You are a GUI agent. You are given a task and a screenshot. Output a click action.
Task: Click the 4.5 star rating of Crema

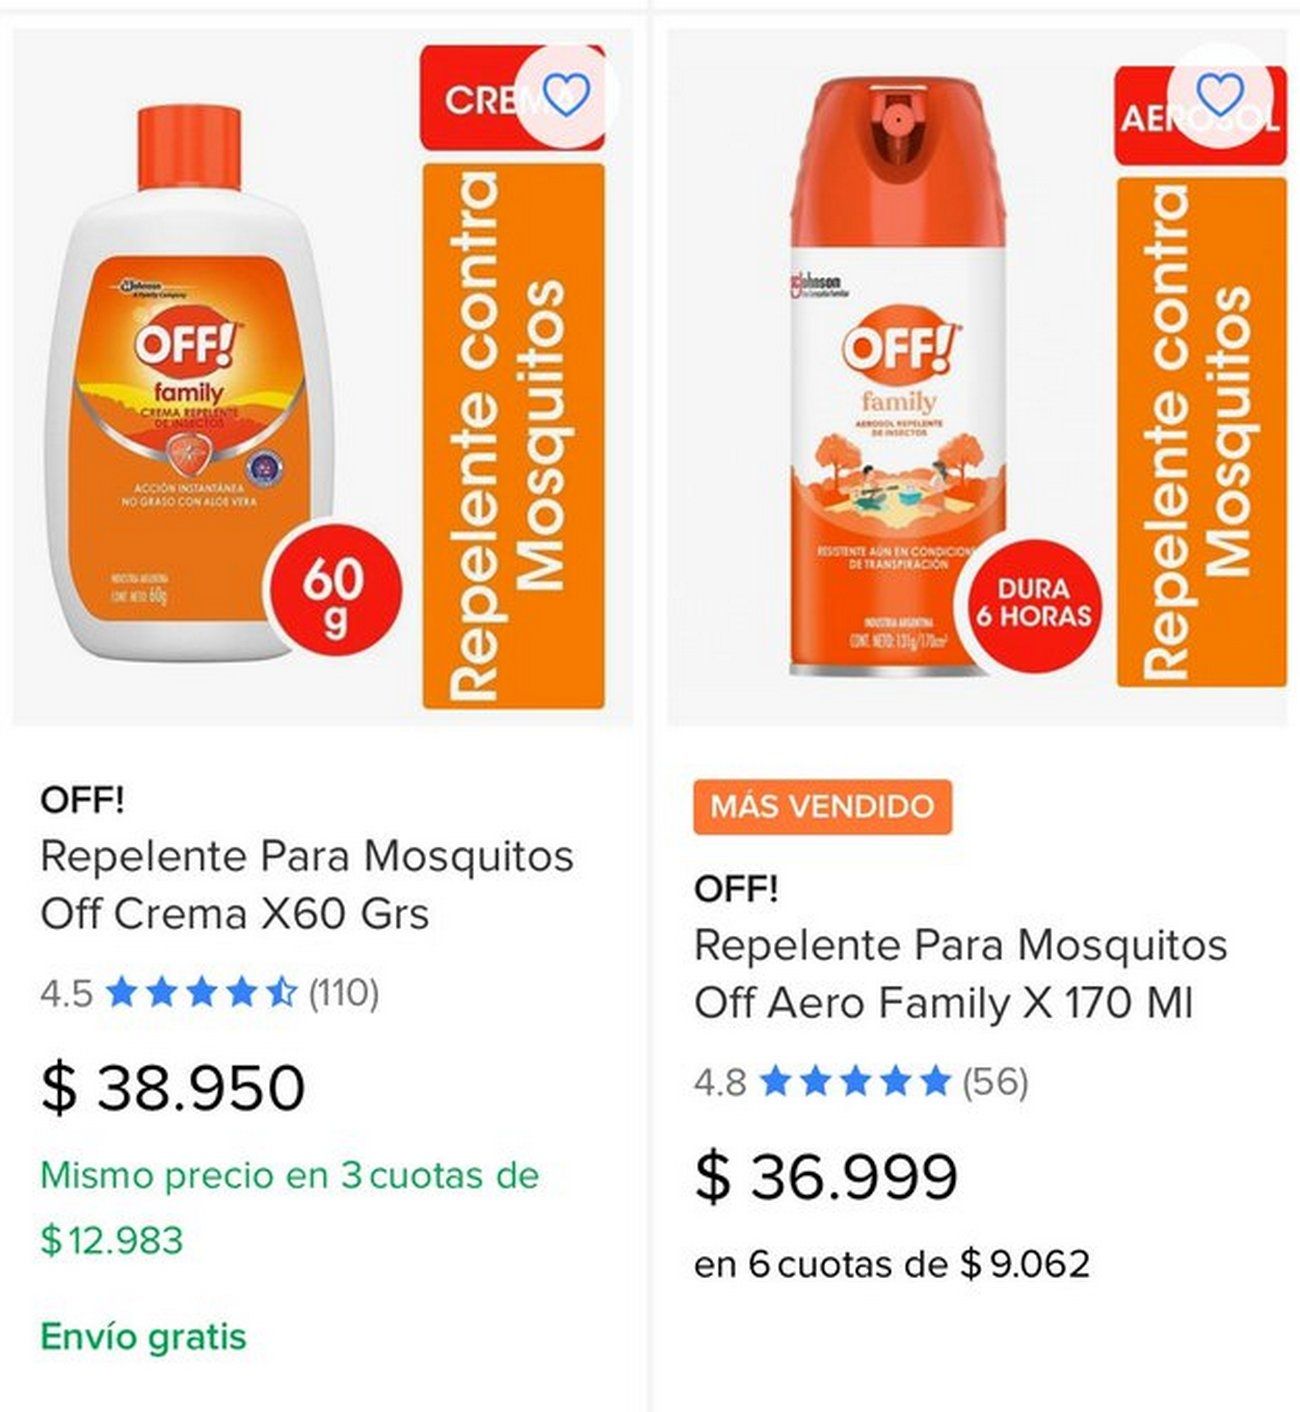(x=200, y=994)
